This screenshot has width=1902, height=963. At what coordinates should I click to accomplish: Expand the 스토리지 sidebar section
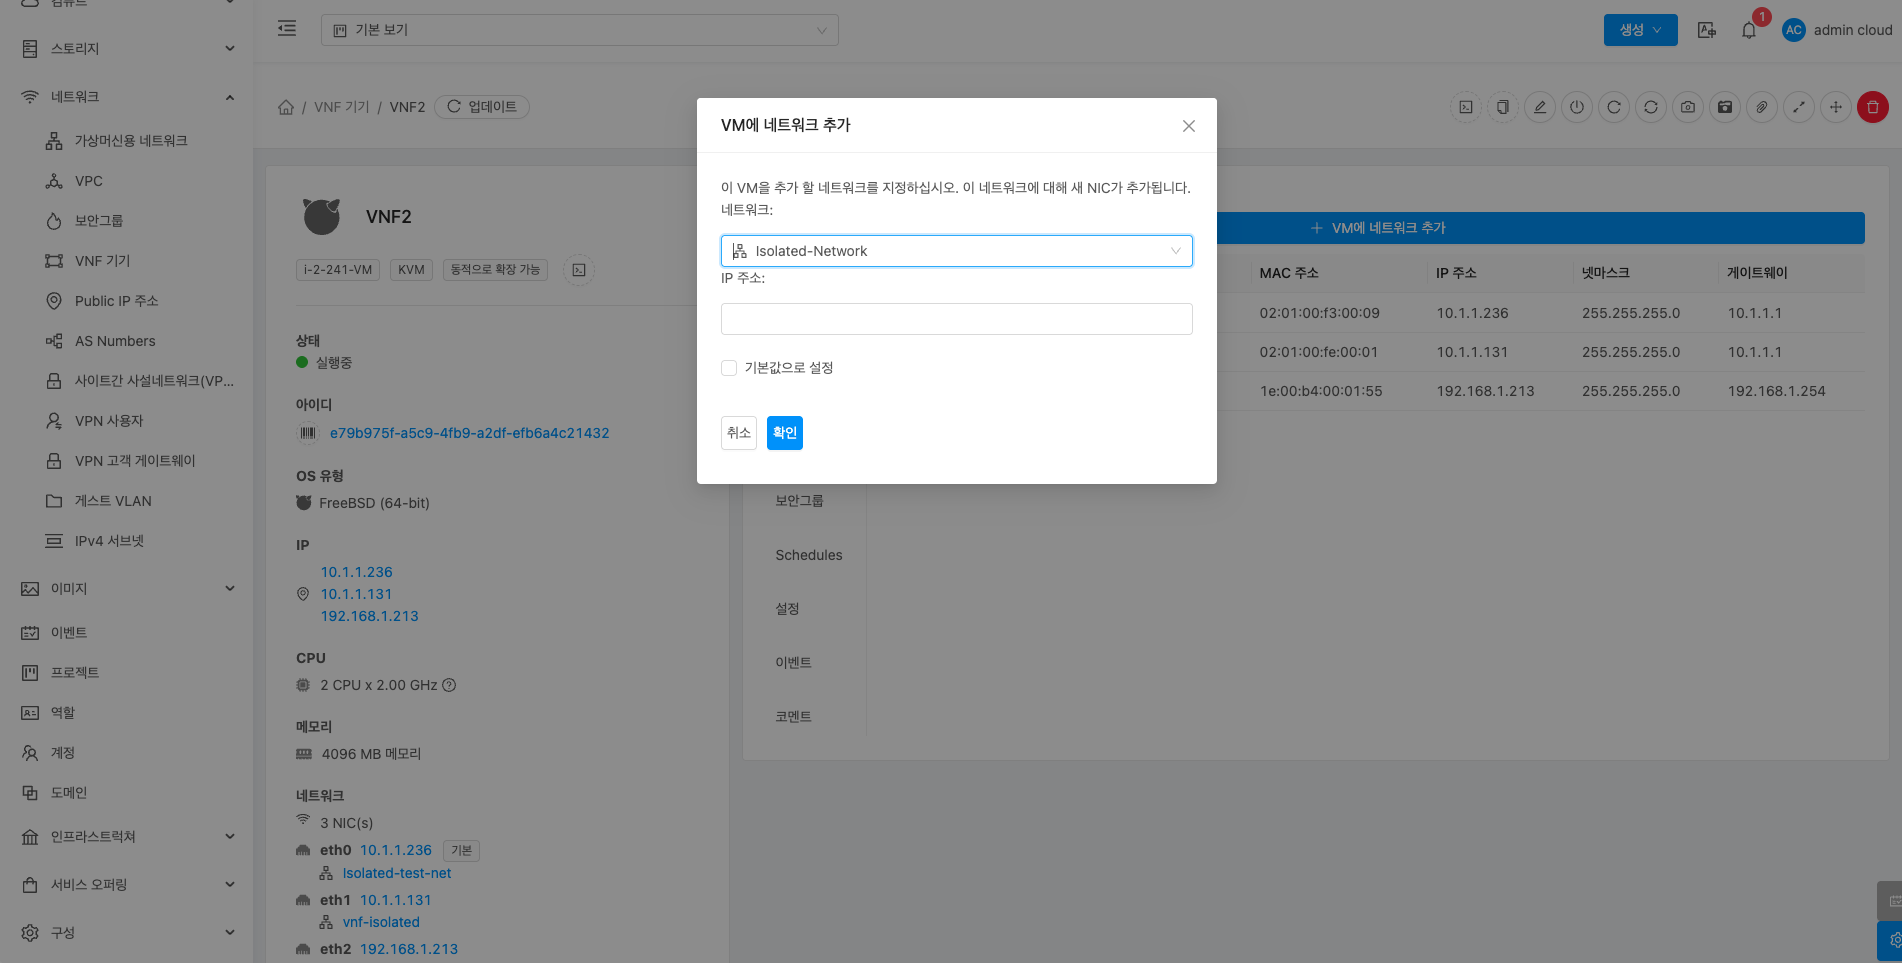coord(128,48)
